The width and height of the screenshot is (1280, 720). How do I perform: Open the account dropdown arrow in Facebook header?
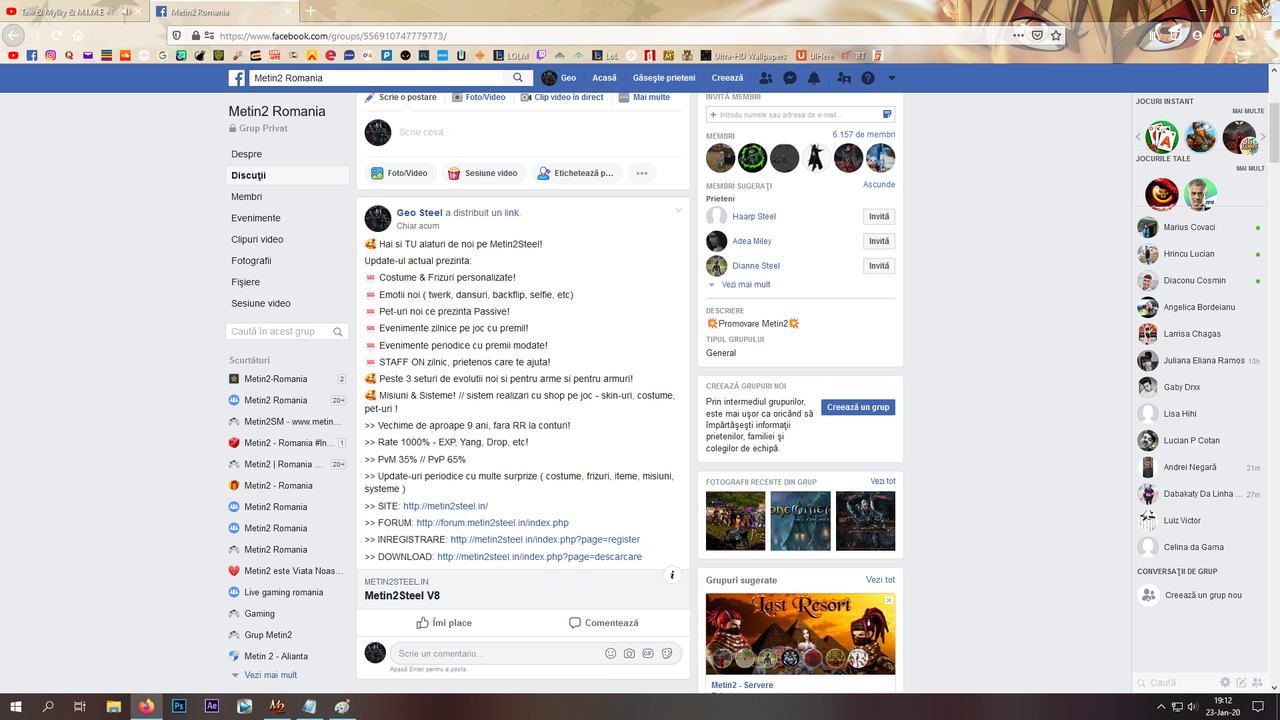tap(892, 78)
